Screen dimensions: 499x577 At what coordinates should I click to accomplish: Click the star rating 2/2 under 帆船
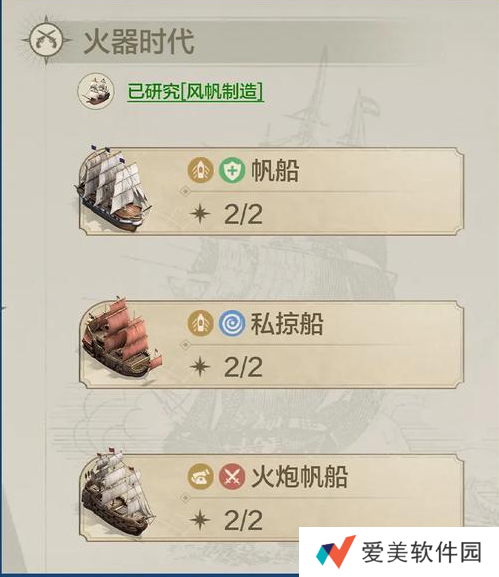coord(226,214)
